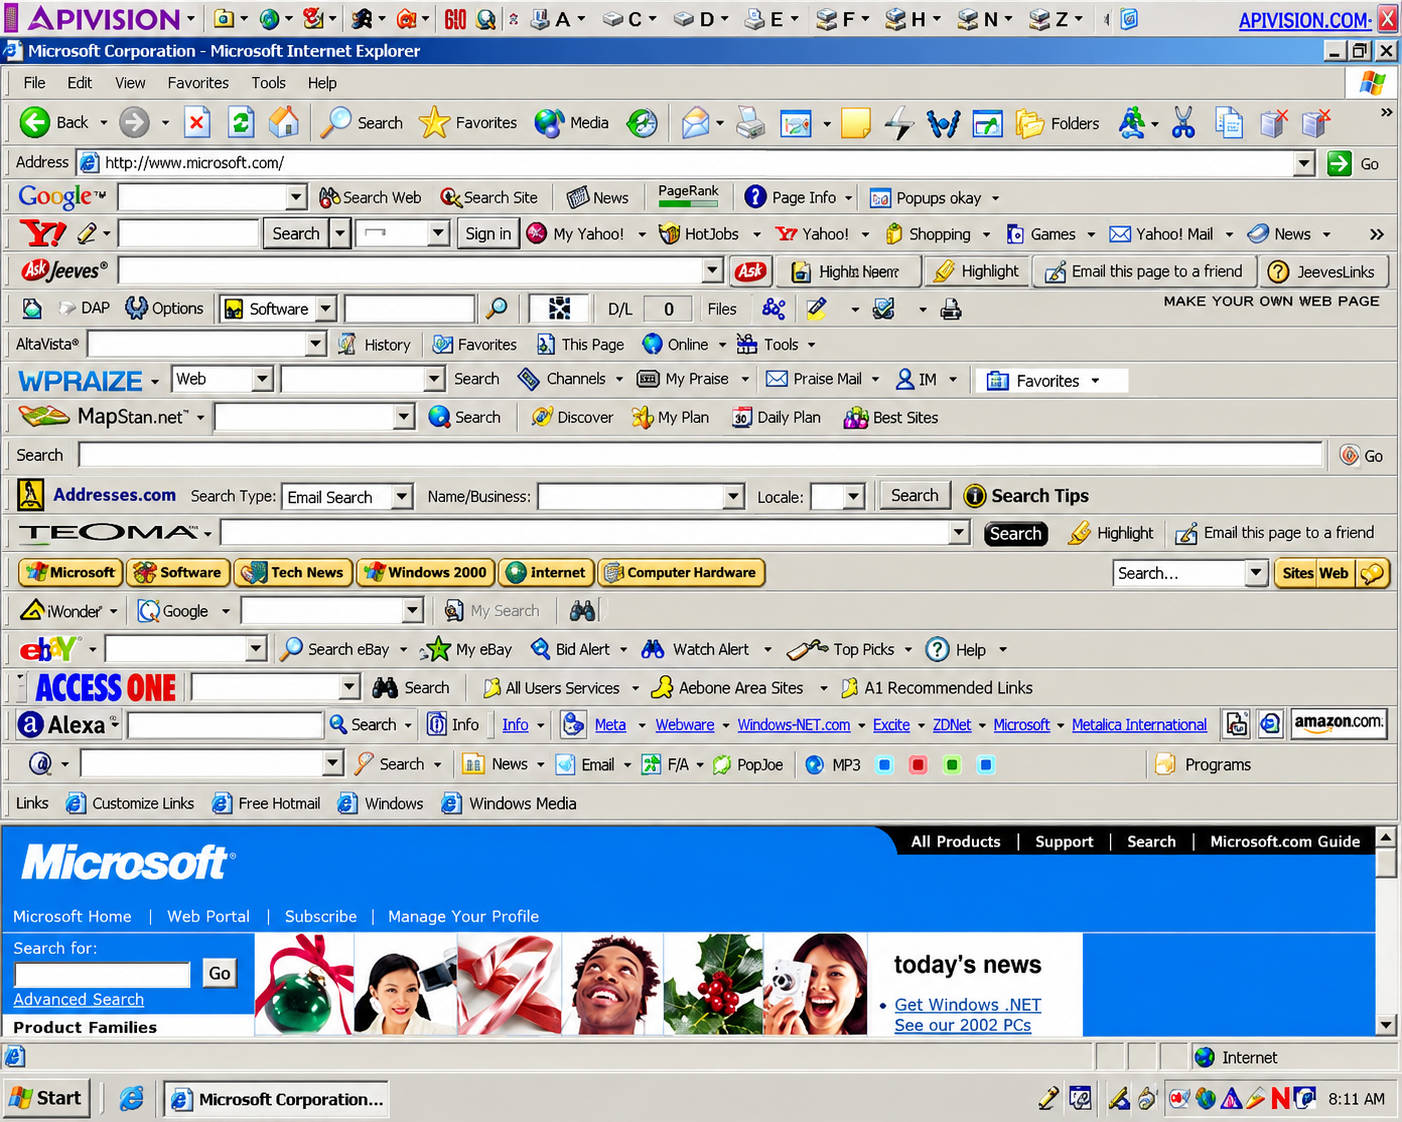Viewport: 1402px width, 1122px height.
Task: Click the Get Windows .NET link
Action: pos(968,1005)
